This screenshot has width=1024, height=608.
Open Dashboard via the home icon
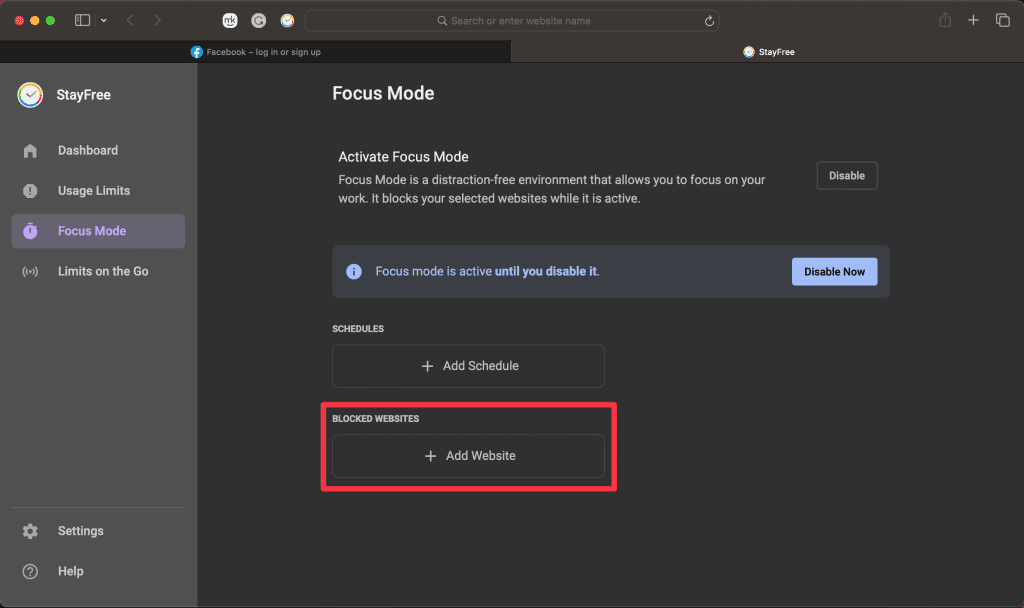(x=30, y=151)
